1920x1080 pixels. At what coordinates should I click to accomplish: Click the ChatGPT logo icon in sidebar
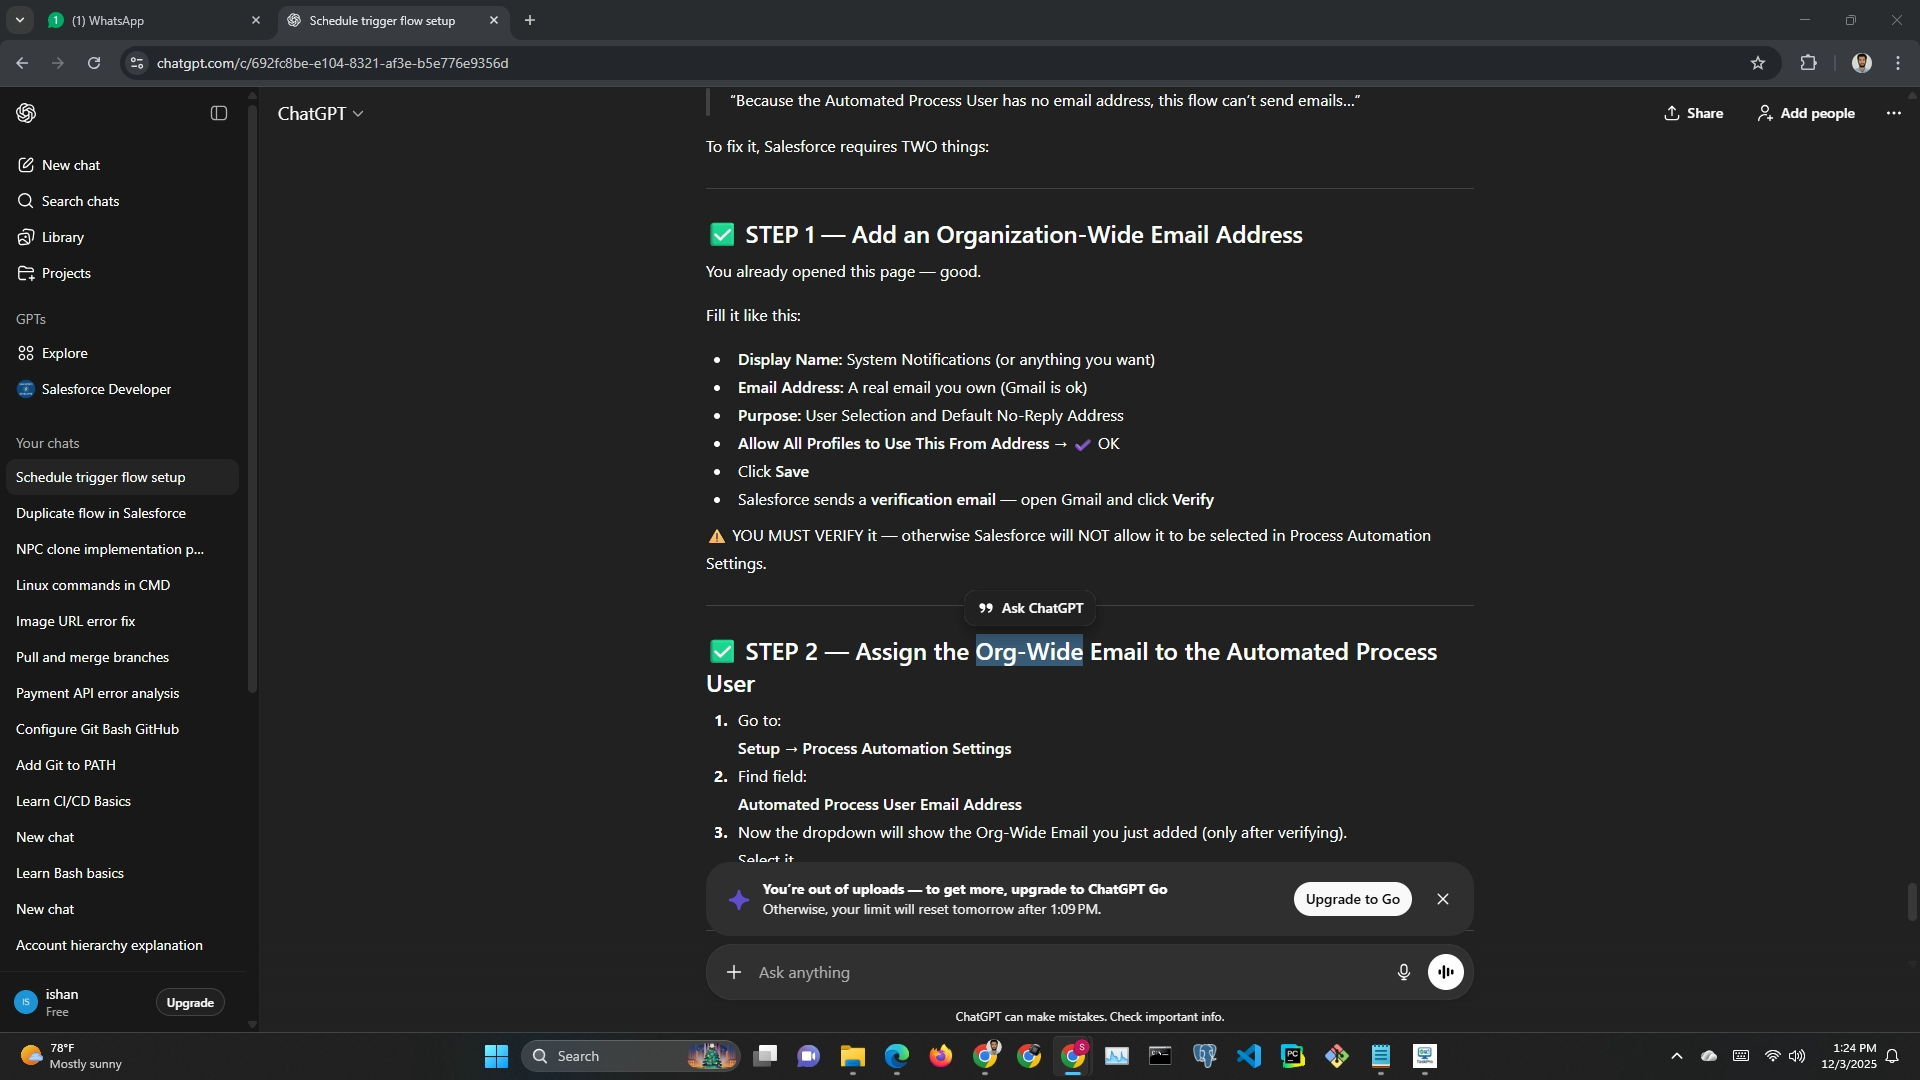coord(27,113)
